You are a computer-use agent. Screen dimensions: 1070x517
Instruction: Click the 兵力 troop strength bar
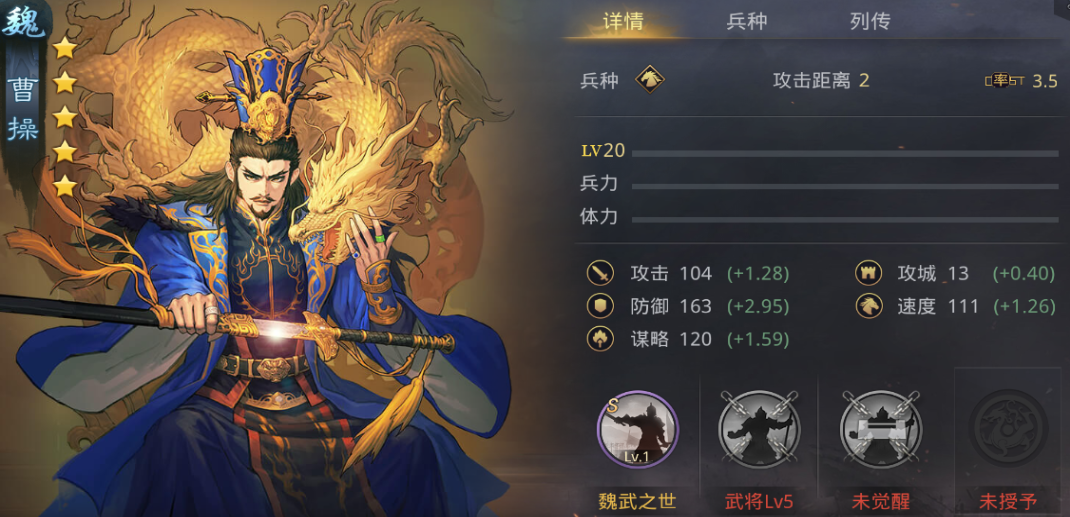click(x=845, y=186)
